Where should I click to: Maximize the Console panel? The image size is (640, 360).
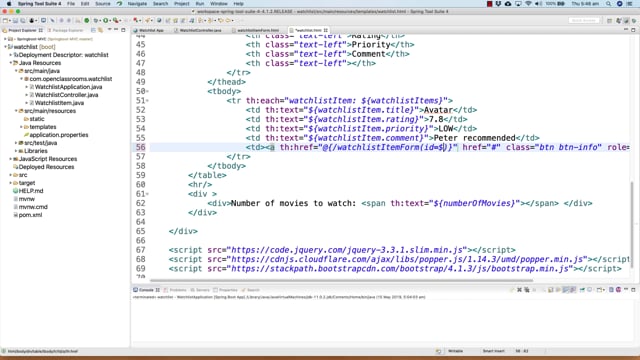click(633, 289)
